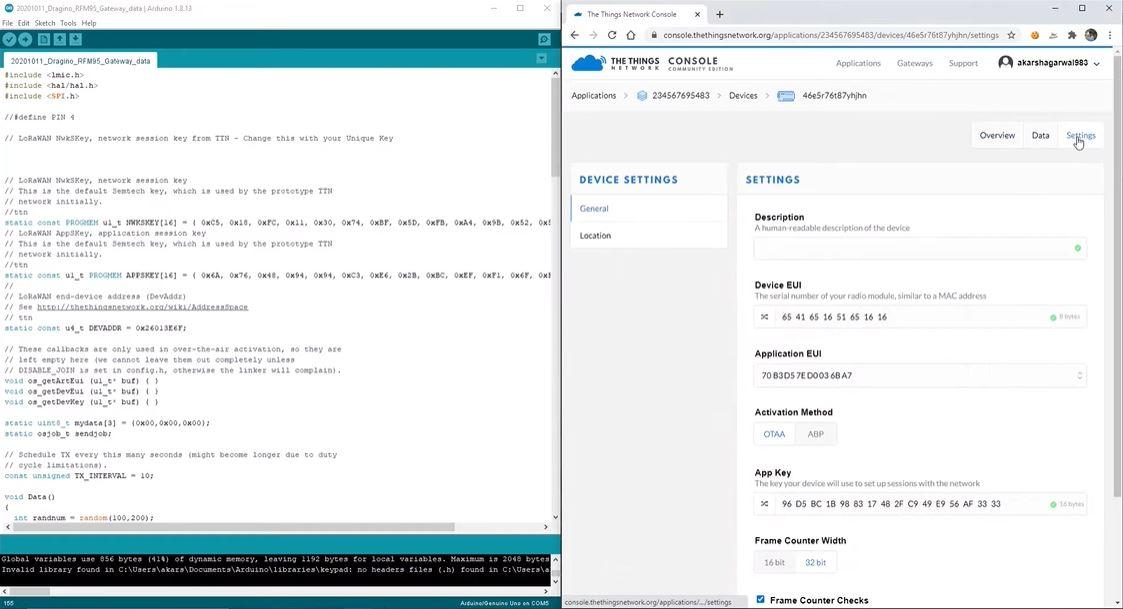Go back in the browser
The image size is (1123, 609).
coord(574,35)
